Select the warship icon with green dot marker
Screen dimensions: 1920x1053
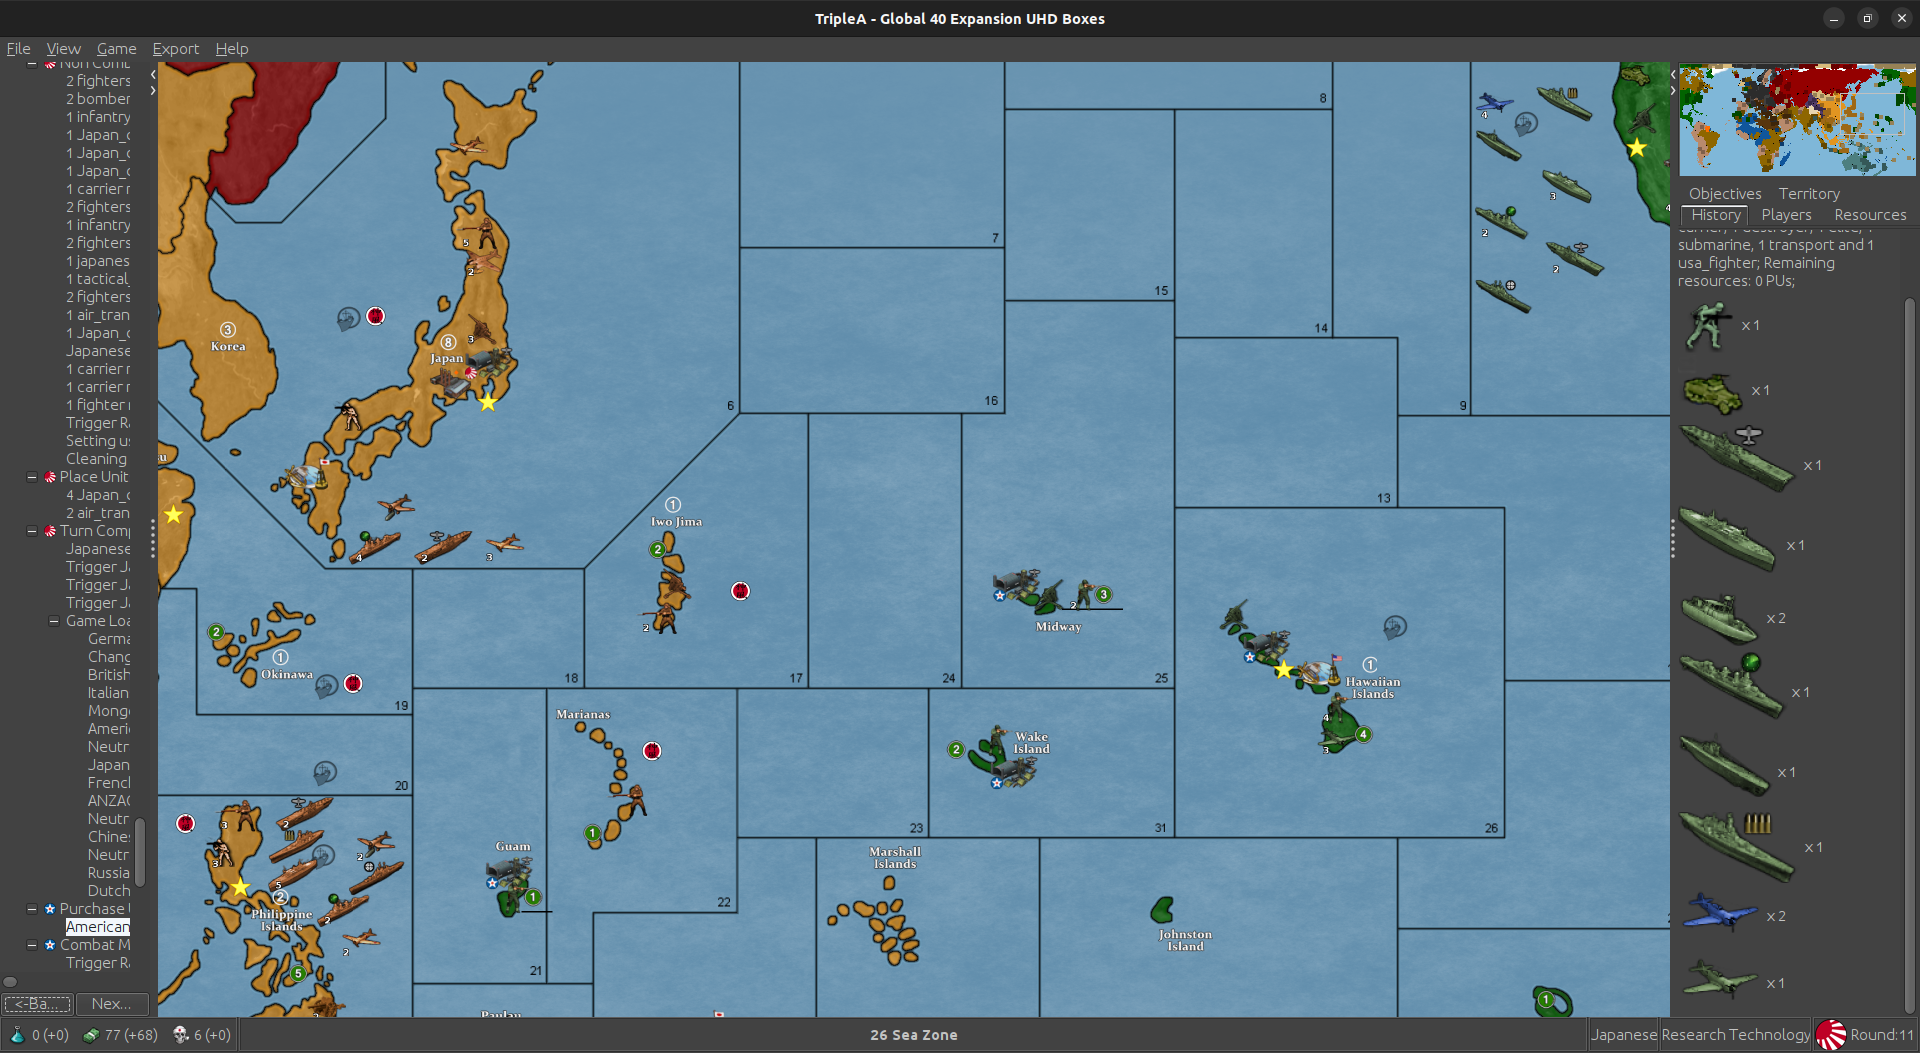(1732, 684)
